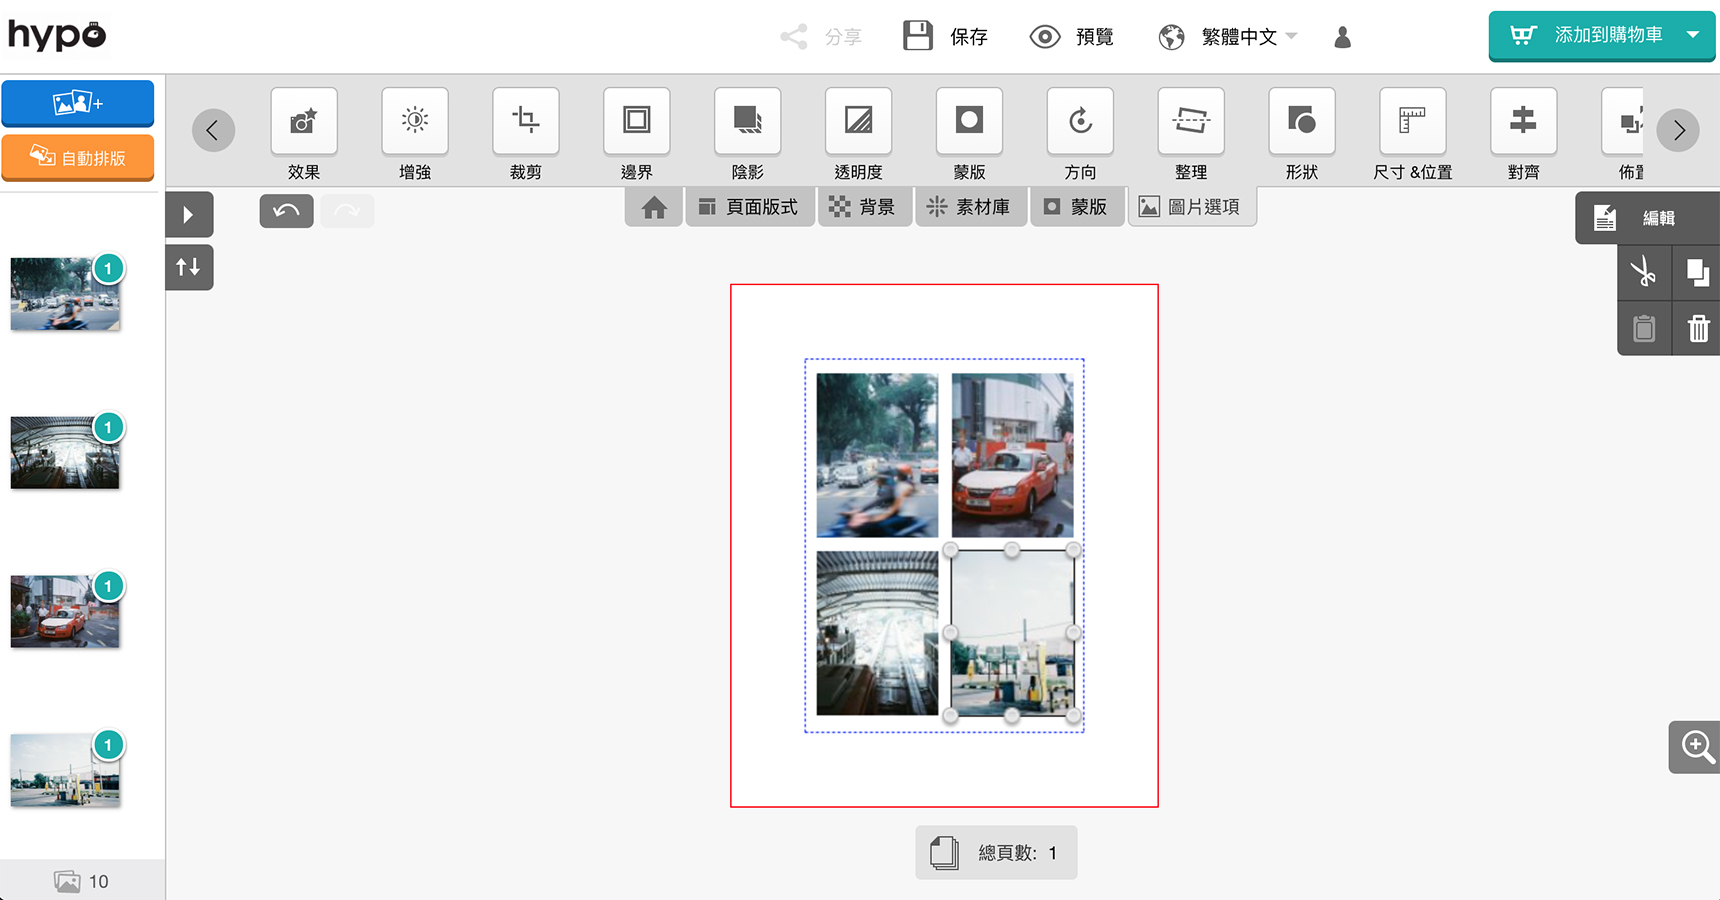Open the 形狀 shape tool
Screen dimensions: 1720x900
point(1302,122)
